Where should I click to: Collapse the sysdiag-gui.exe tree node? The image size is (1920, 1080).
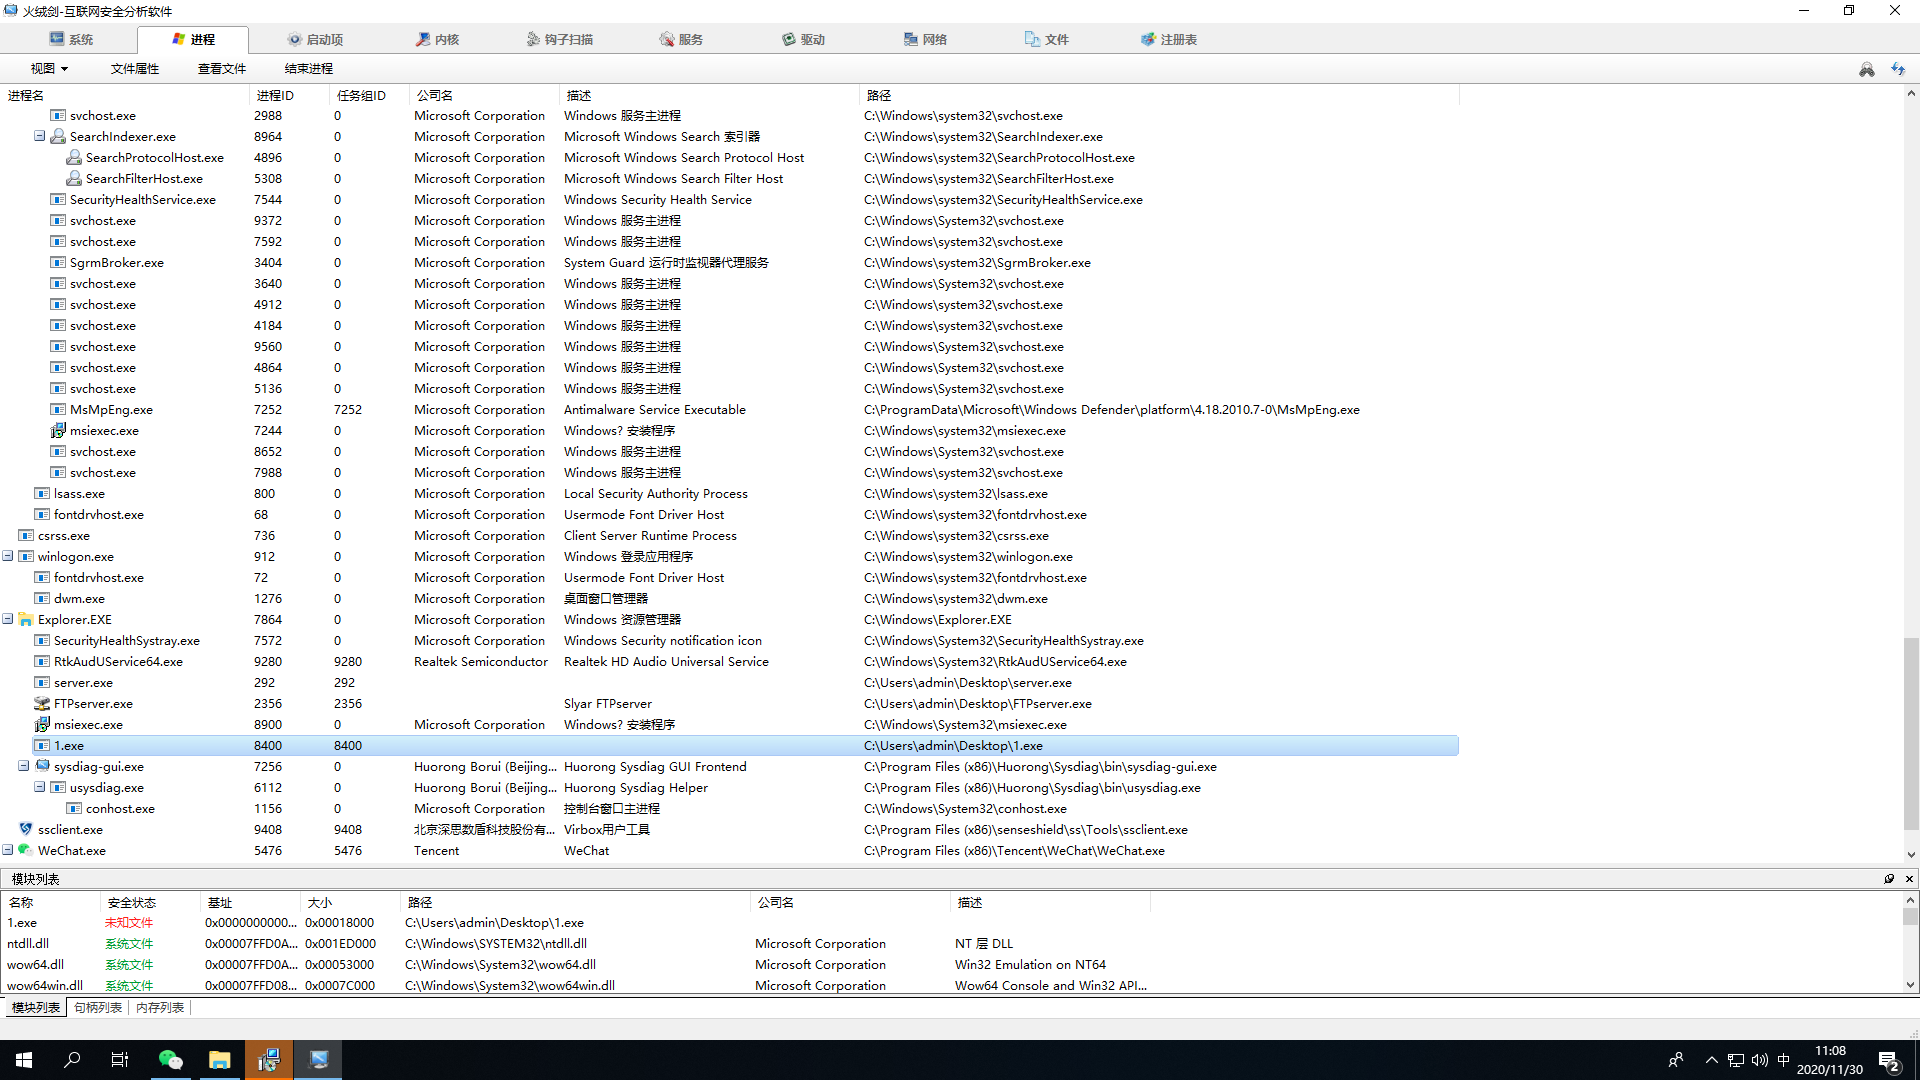(x=24, y=766)
